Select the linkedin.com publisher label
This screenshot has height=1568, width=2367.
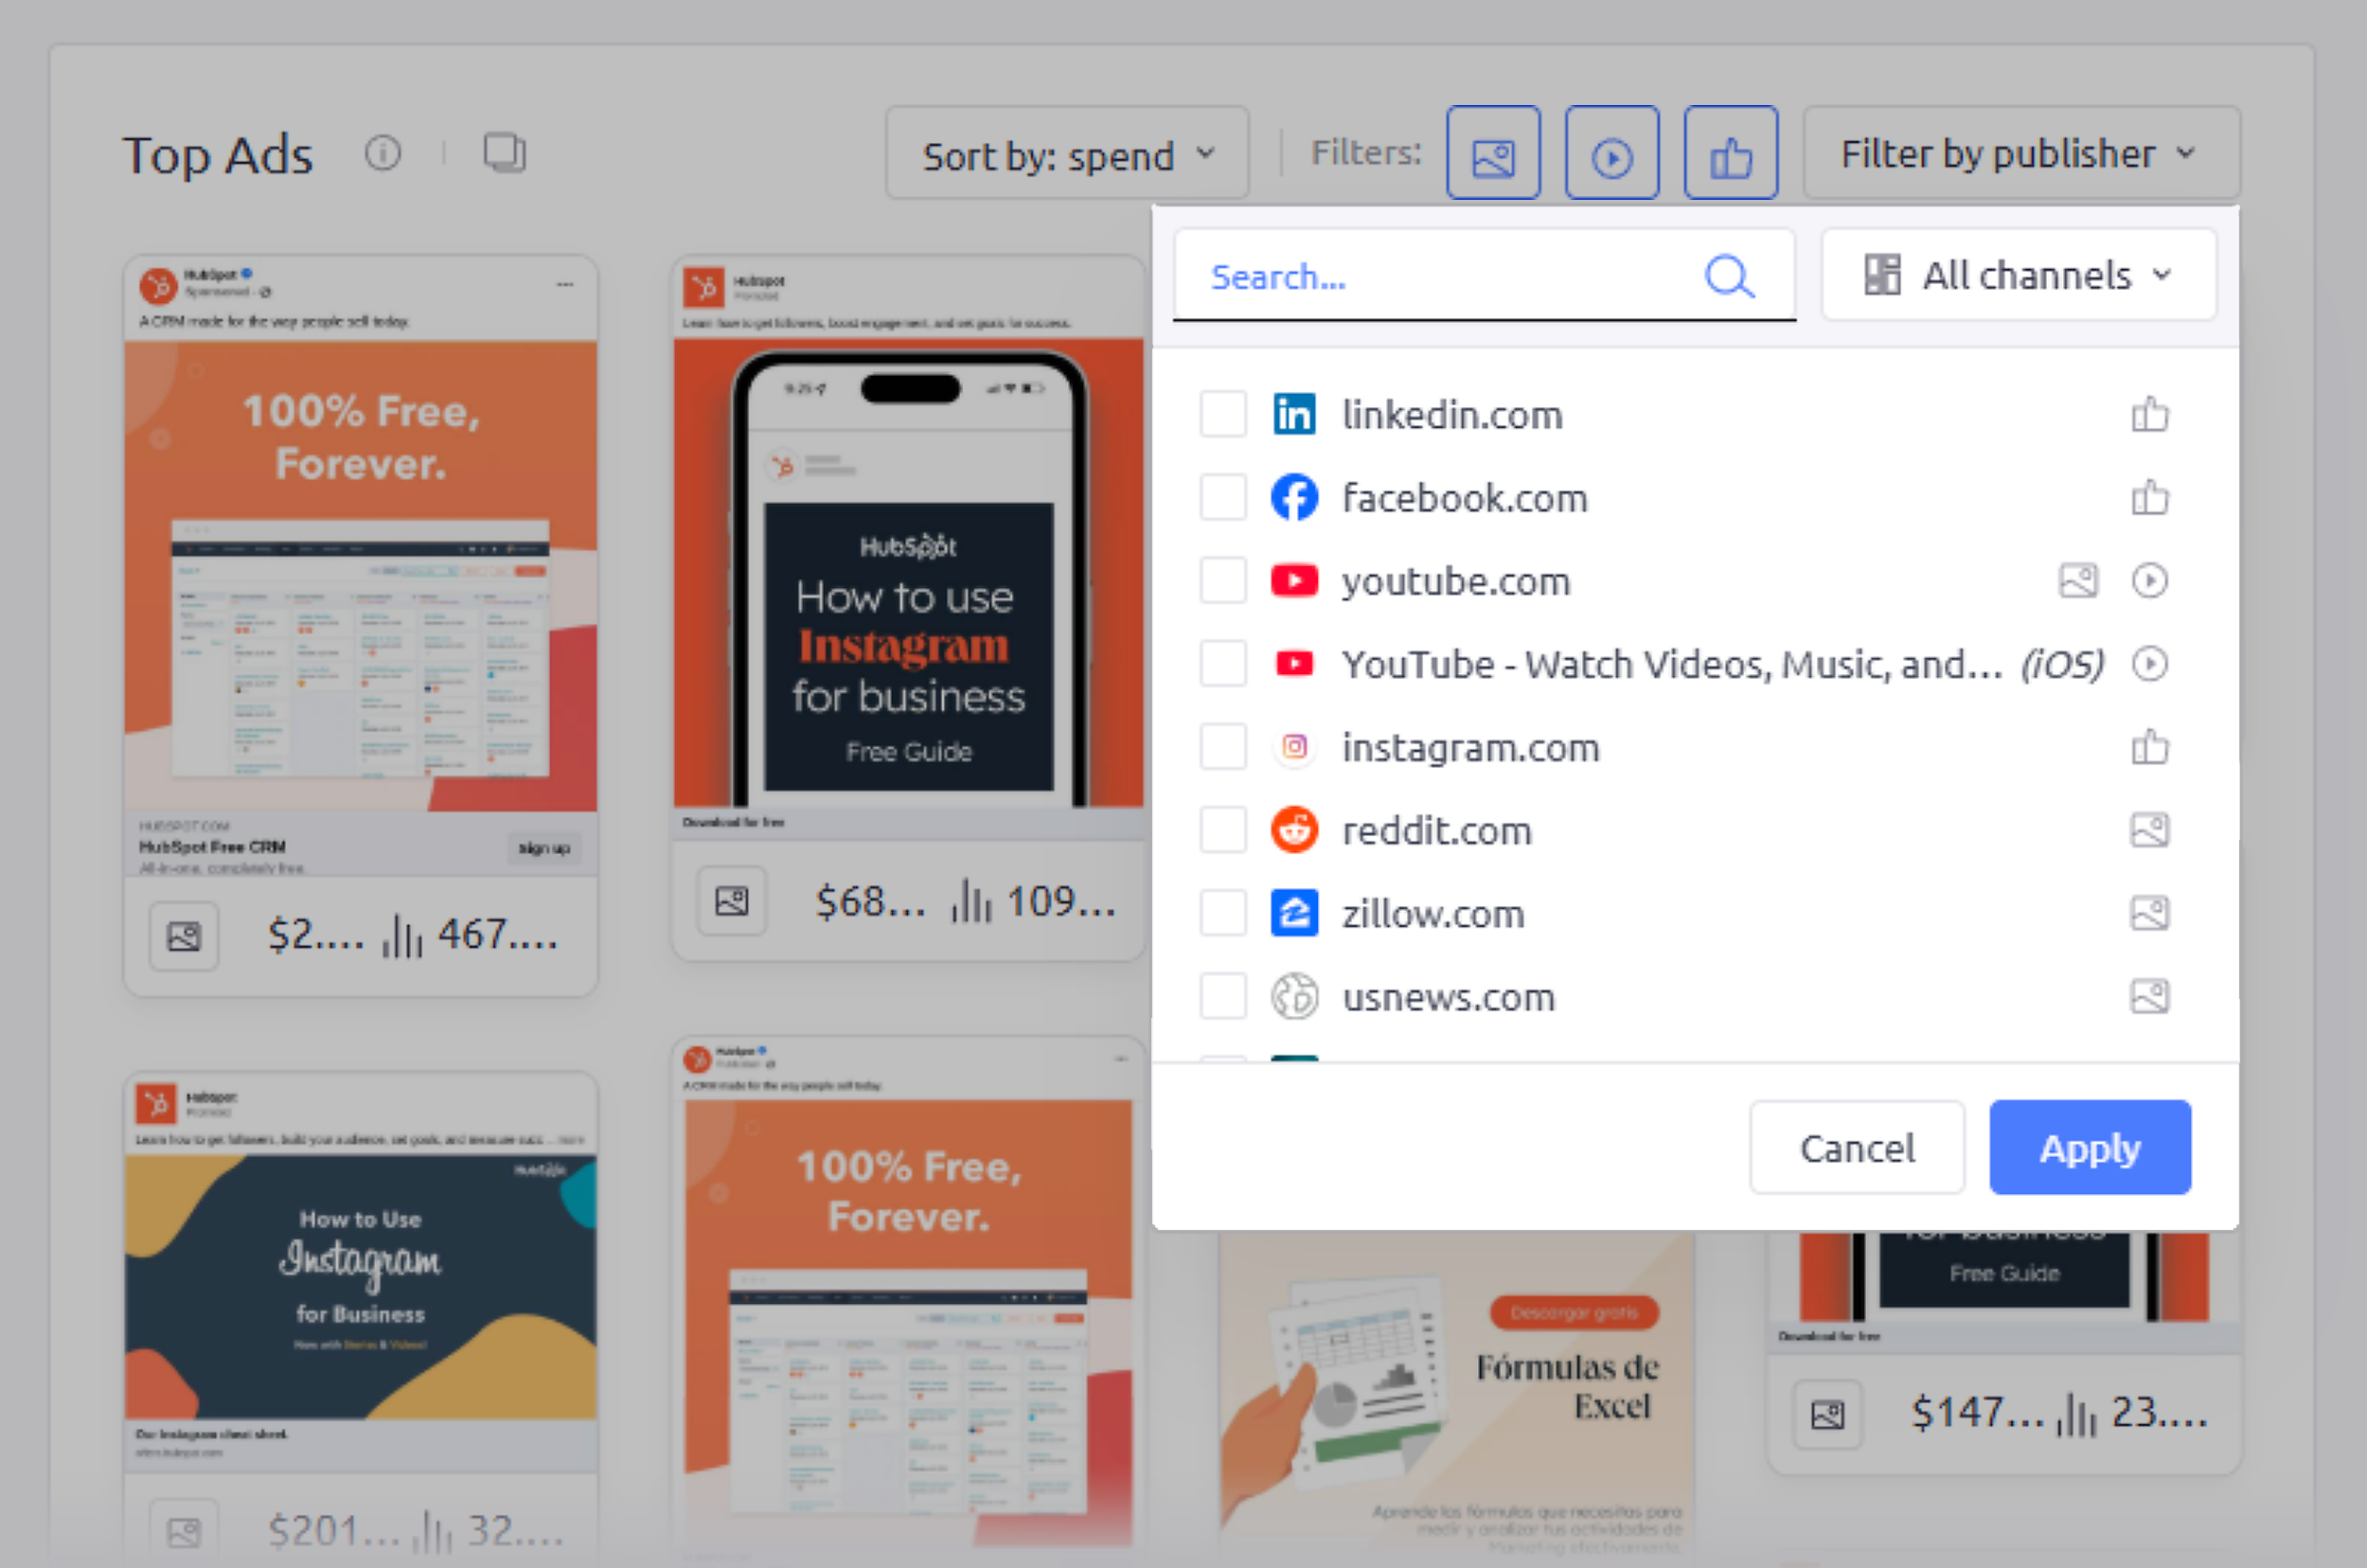coord(1452,414)
